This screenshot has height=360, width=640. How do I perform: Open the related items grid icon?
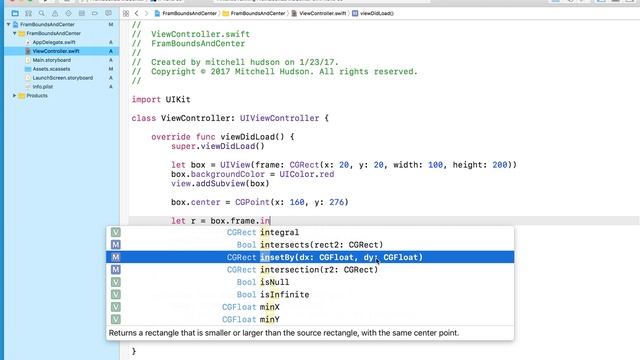coord(126,13)
